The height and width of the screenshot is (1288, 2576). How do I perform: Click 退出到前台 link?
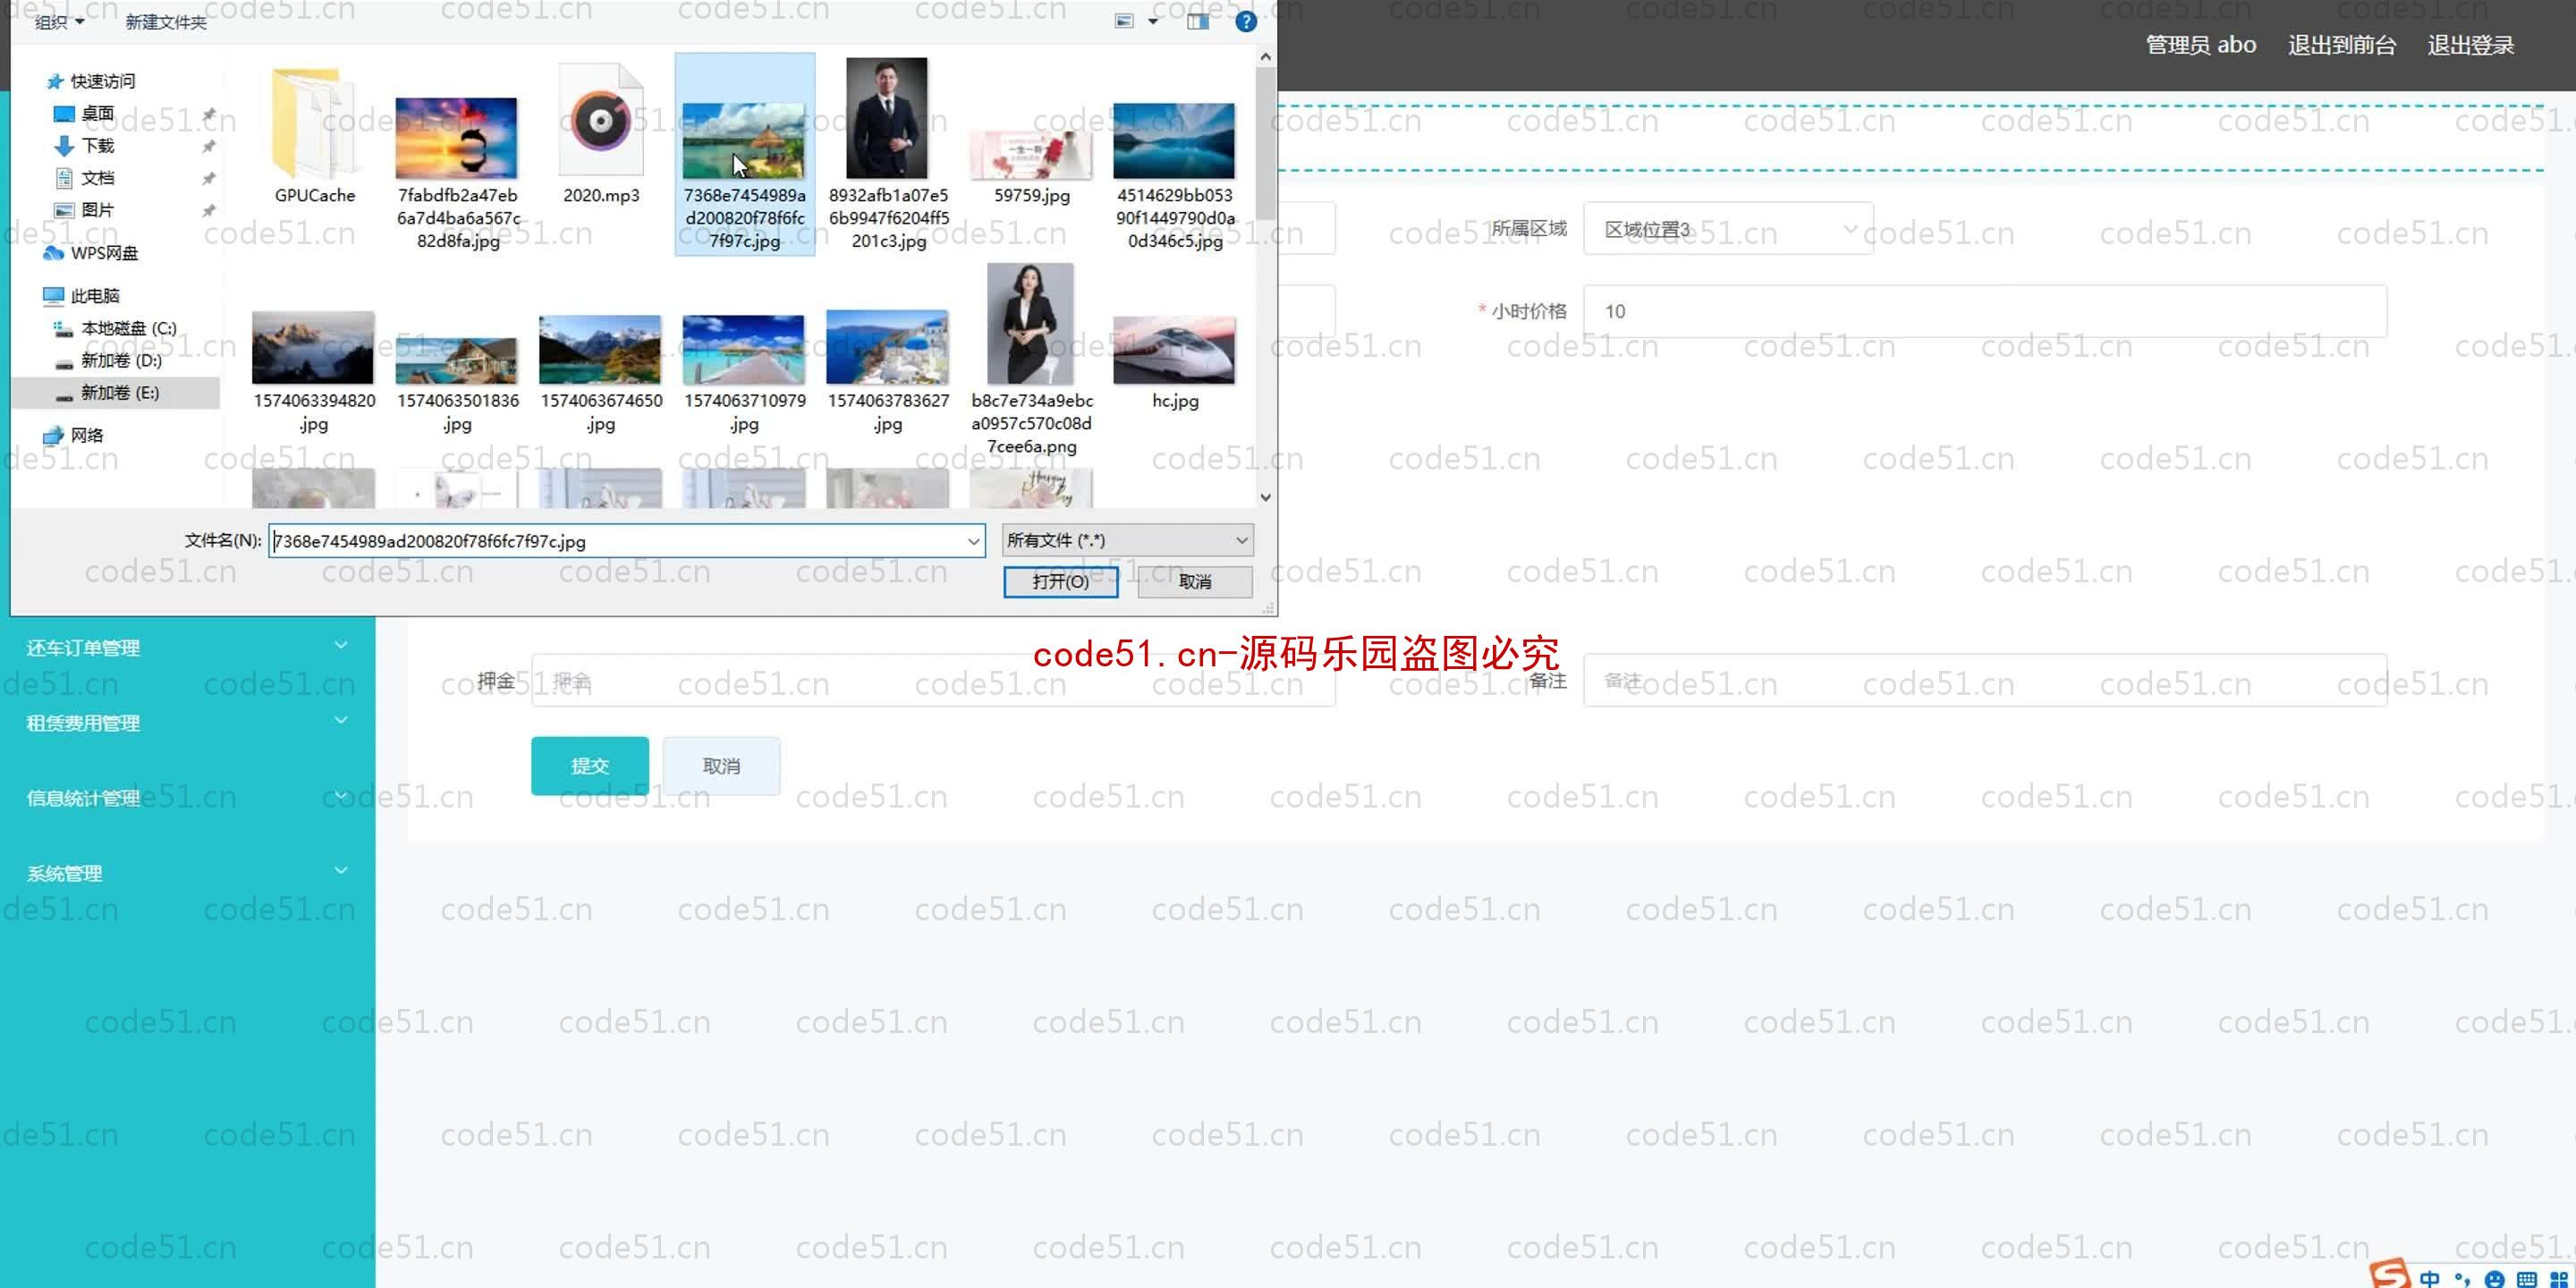[x=2341, y=45]
